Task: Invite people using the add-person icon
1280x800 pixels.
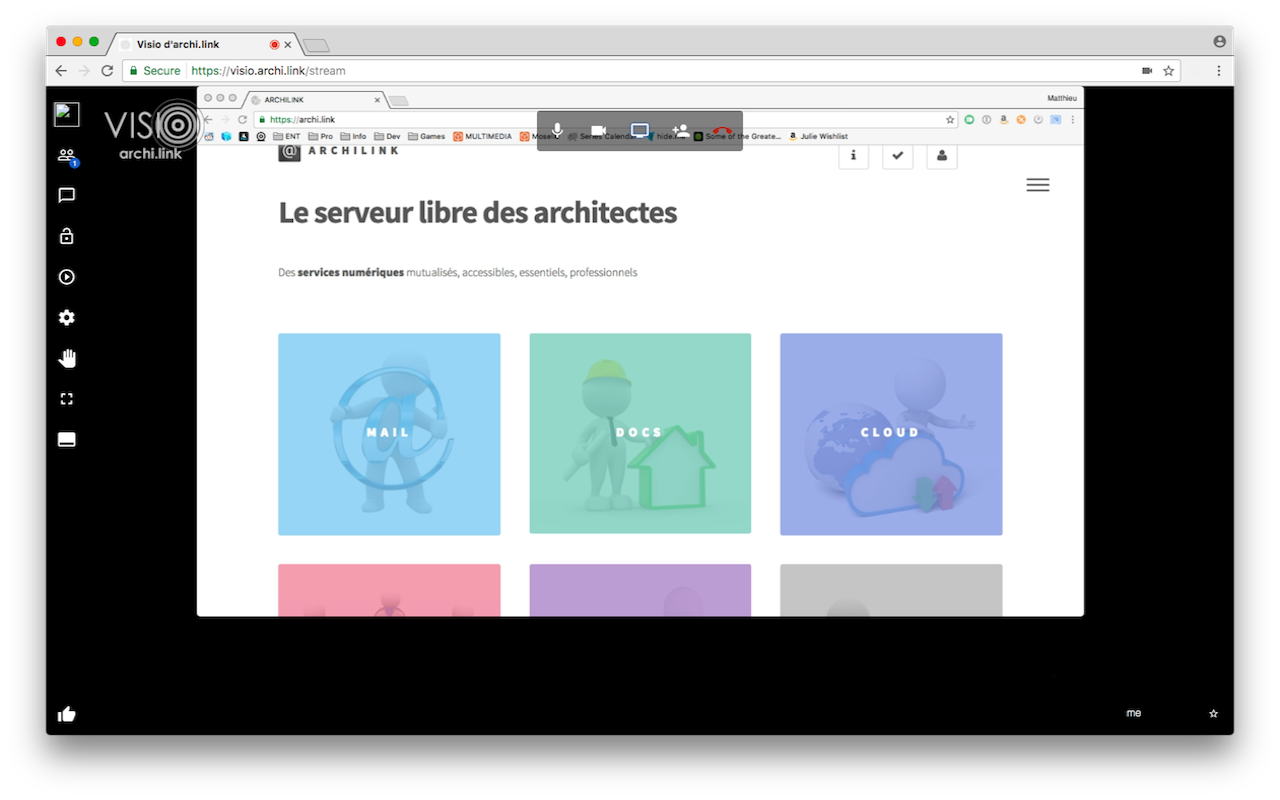Action: pyautogui.click(x=681, y=131)
